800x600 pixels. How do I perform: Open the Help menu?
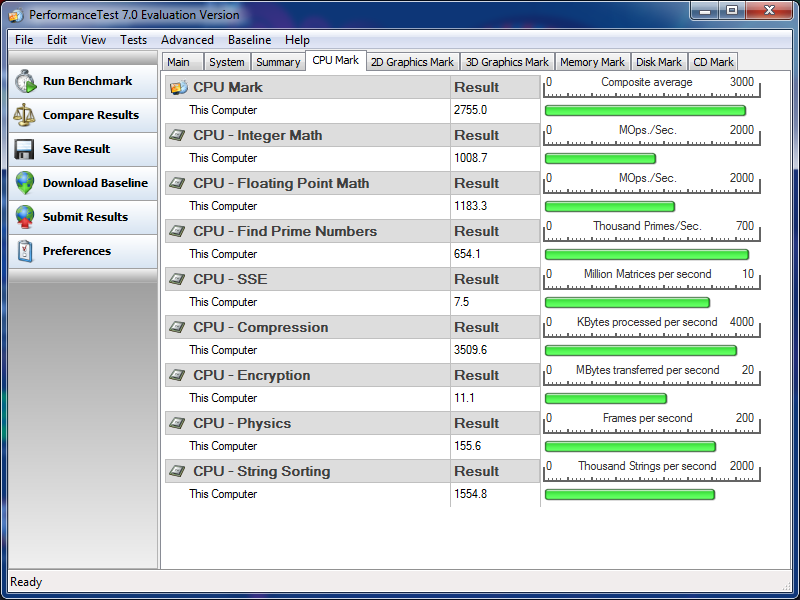297,40
